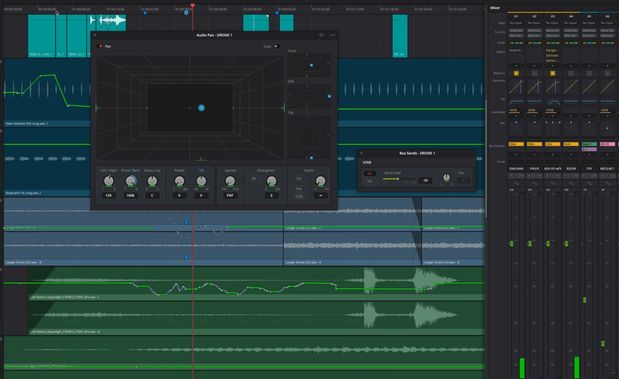Open the A3 EQ curve in mixer

click(x=553, y=101)
